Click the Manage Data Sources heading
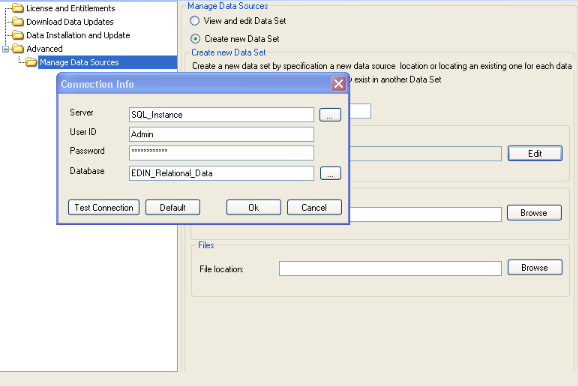The image size is (578, 386). [227, 6]
